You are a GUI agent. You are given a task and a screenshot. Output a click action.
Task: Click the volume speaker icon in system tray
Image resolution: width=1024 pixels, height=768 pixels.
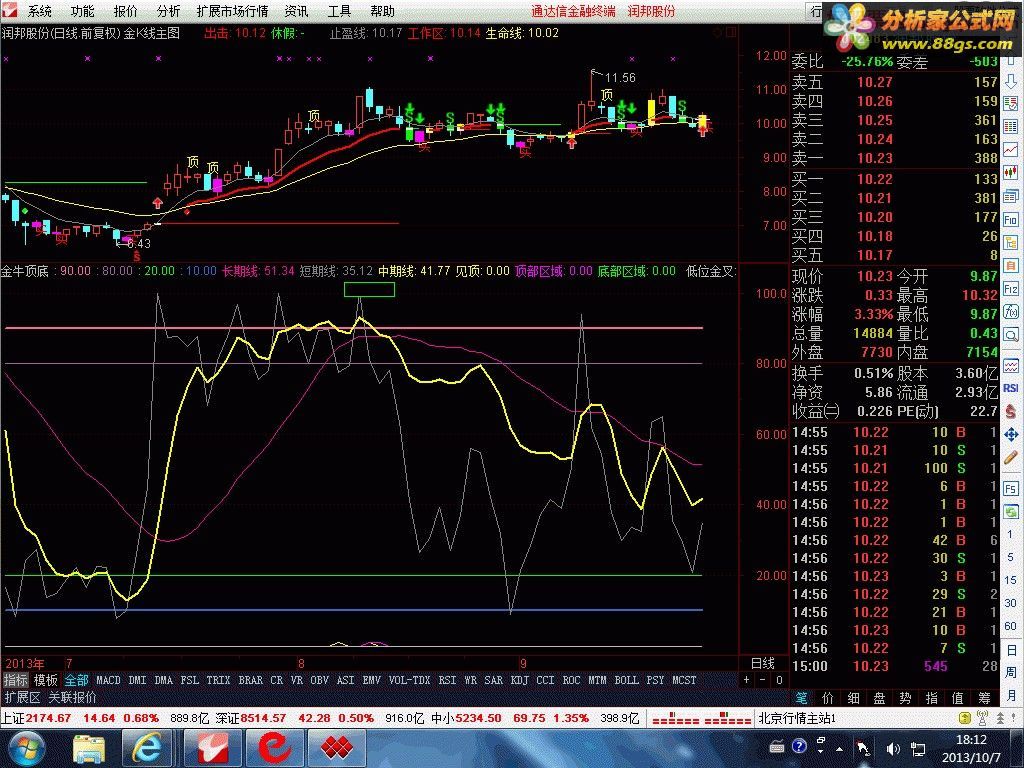893,748
